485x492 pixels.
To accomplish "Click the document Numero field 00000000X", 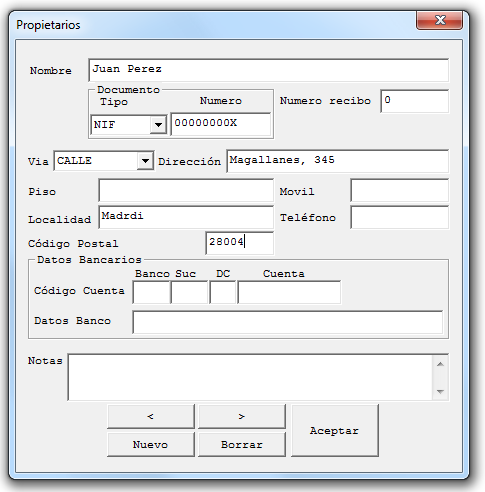I will tap(220, 124).
